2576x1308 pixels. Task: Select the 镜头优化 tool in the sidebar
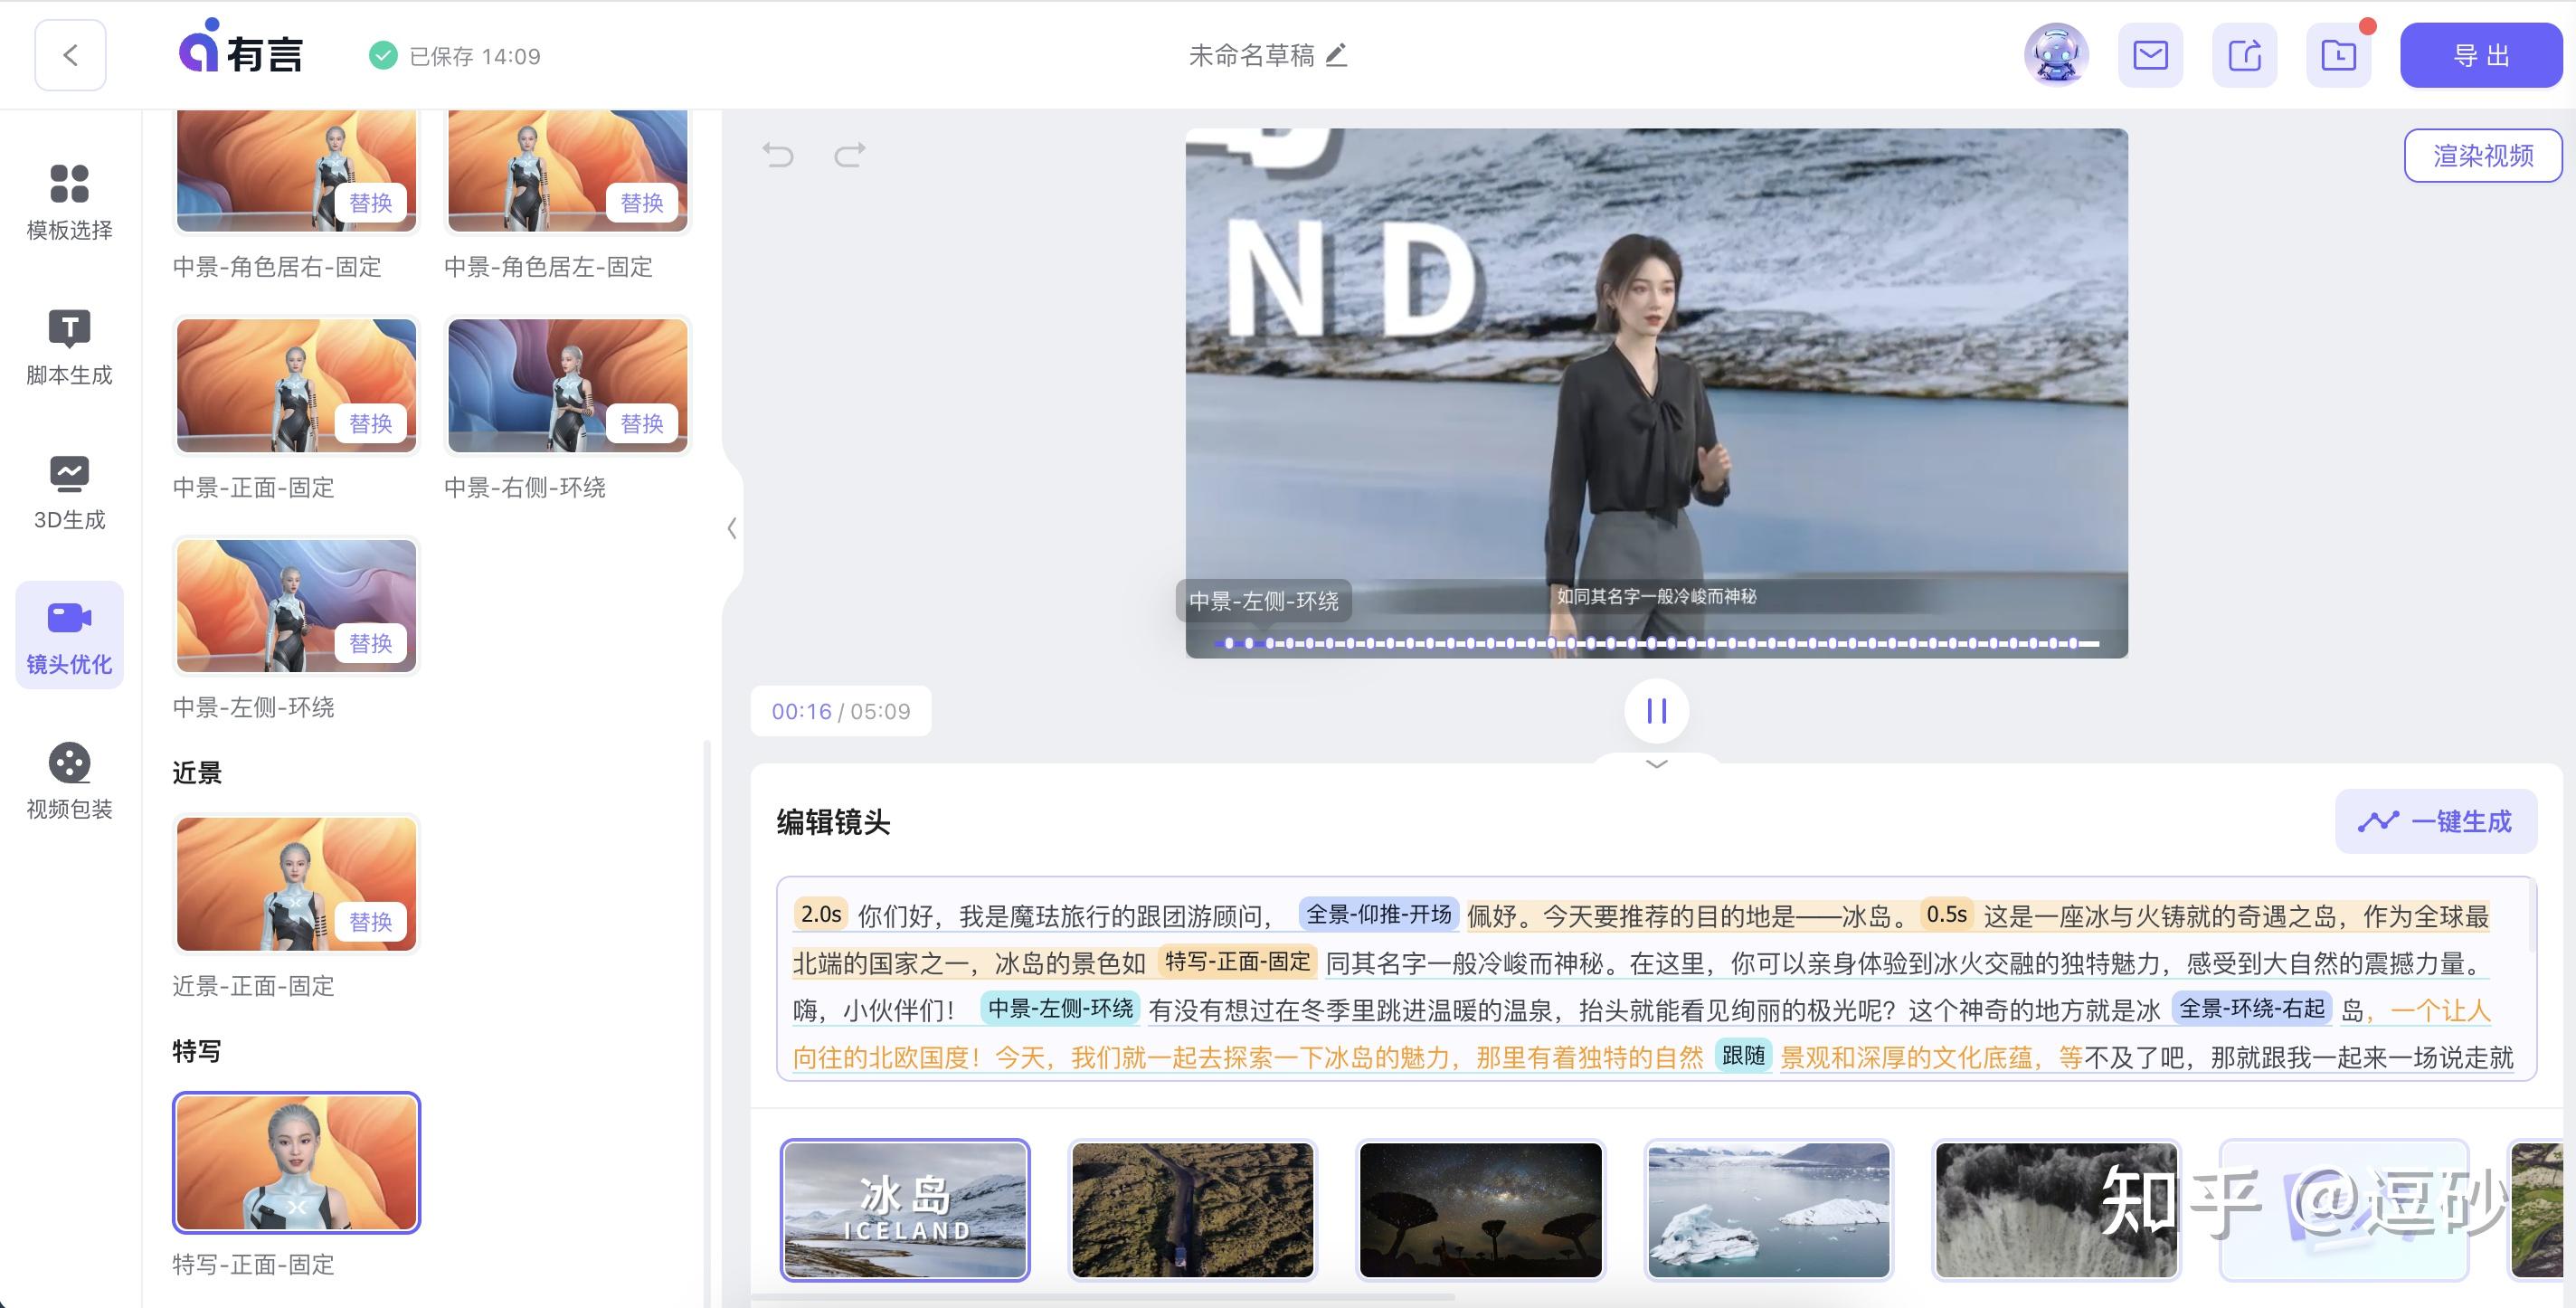68,635
